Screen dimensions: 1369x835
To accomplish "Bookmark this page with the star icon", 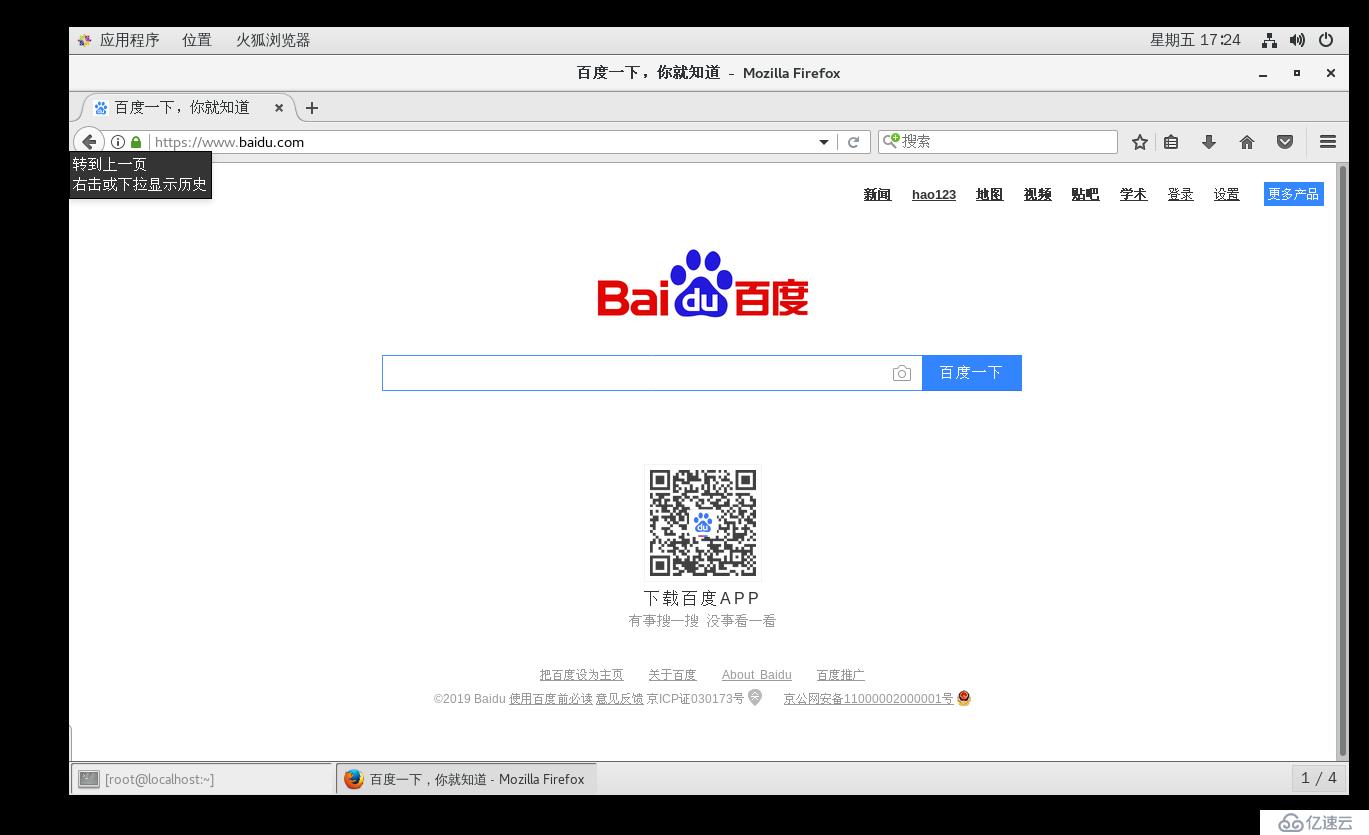I will coord(1140,142).
